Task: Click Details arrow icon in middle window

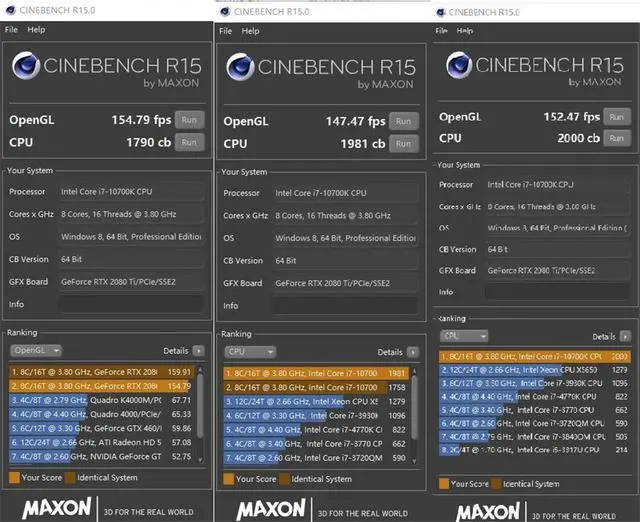Action: [x=413, y=352]
